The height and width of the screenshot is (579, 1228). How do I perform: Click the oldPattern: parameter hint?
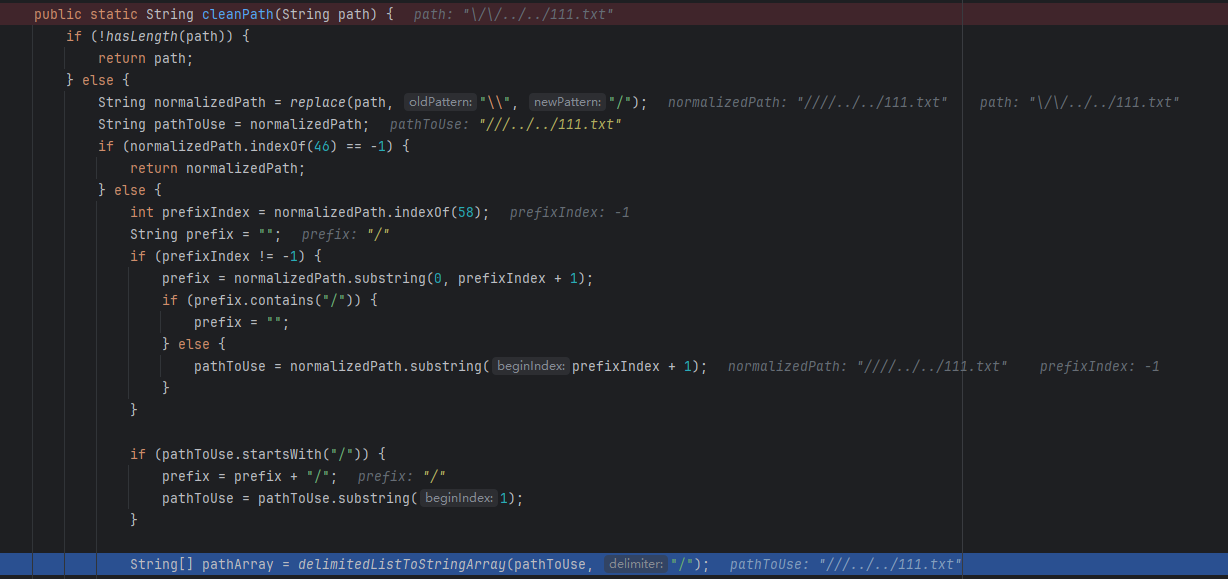(x=440, y=102)
